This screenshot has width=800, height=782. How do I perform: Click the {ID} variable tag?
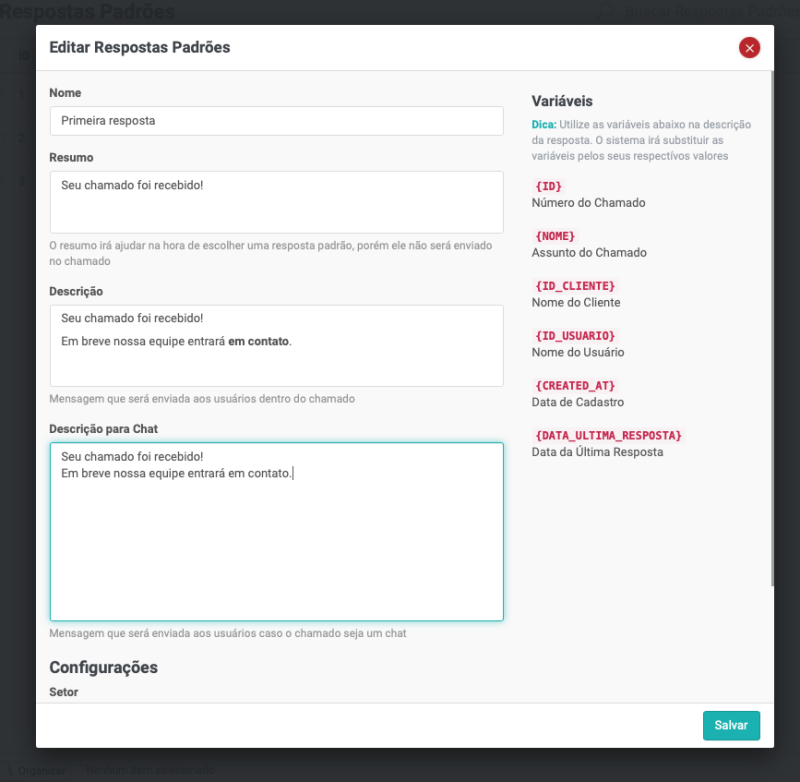coord(549,186)
